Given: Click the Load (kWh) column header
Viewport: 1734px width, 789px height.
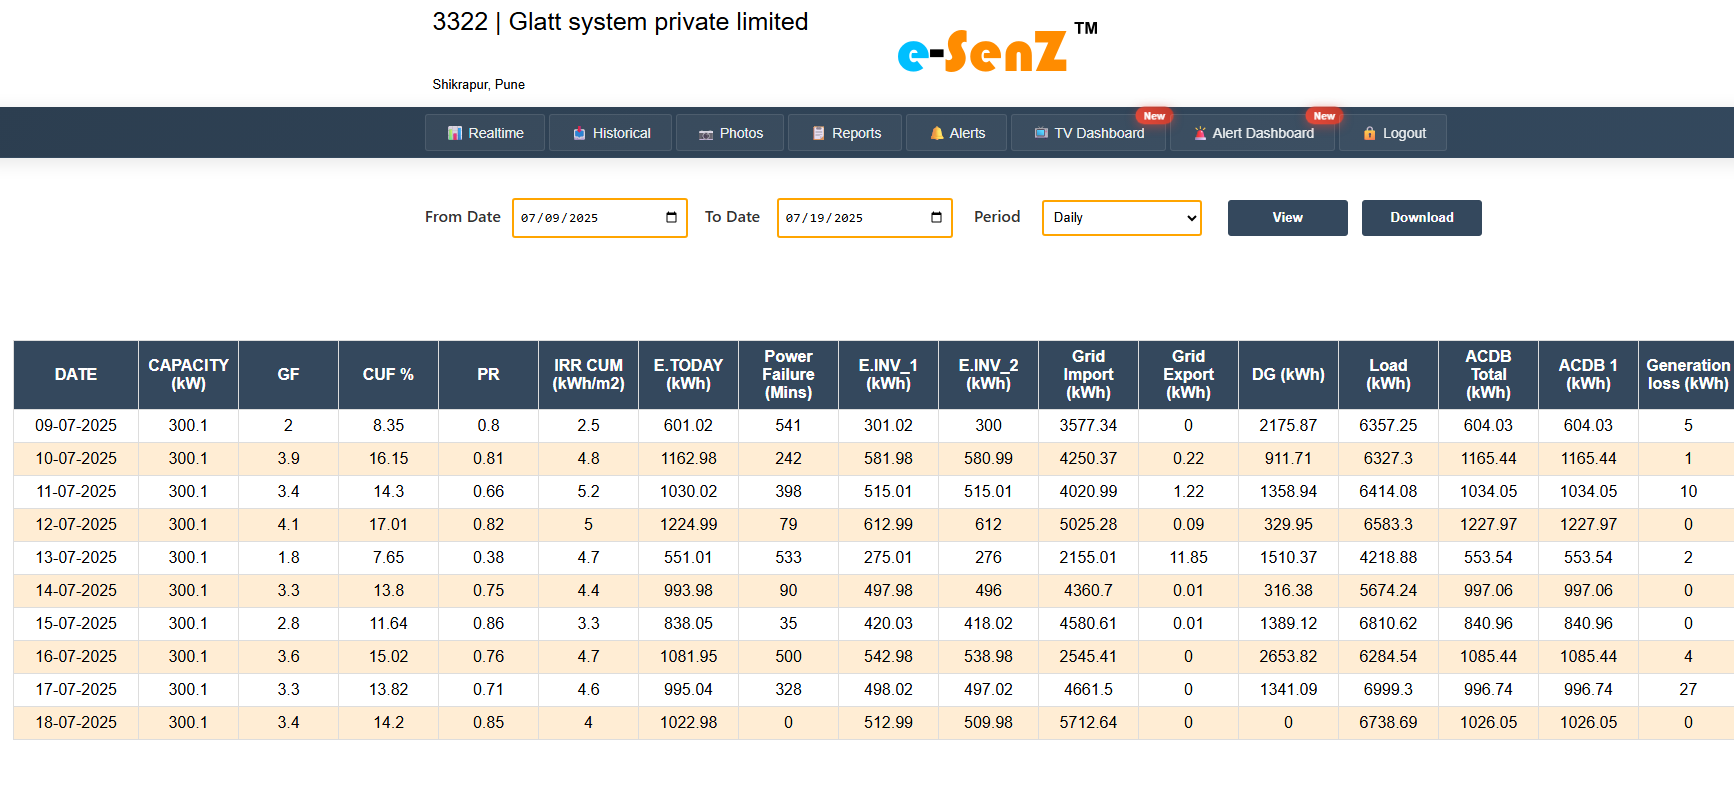Looking at the screenshot, I should pyautogui.click(x=1388, y=374).
